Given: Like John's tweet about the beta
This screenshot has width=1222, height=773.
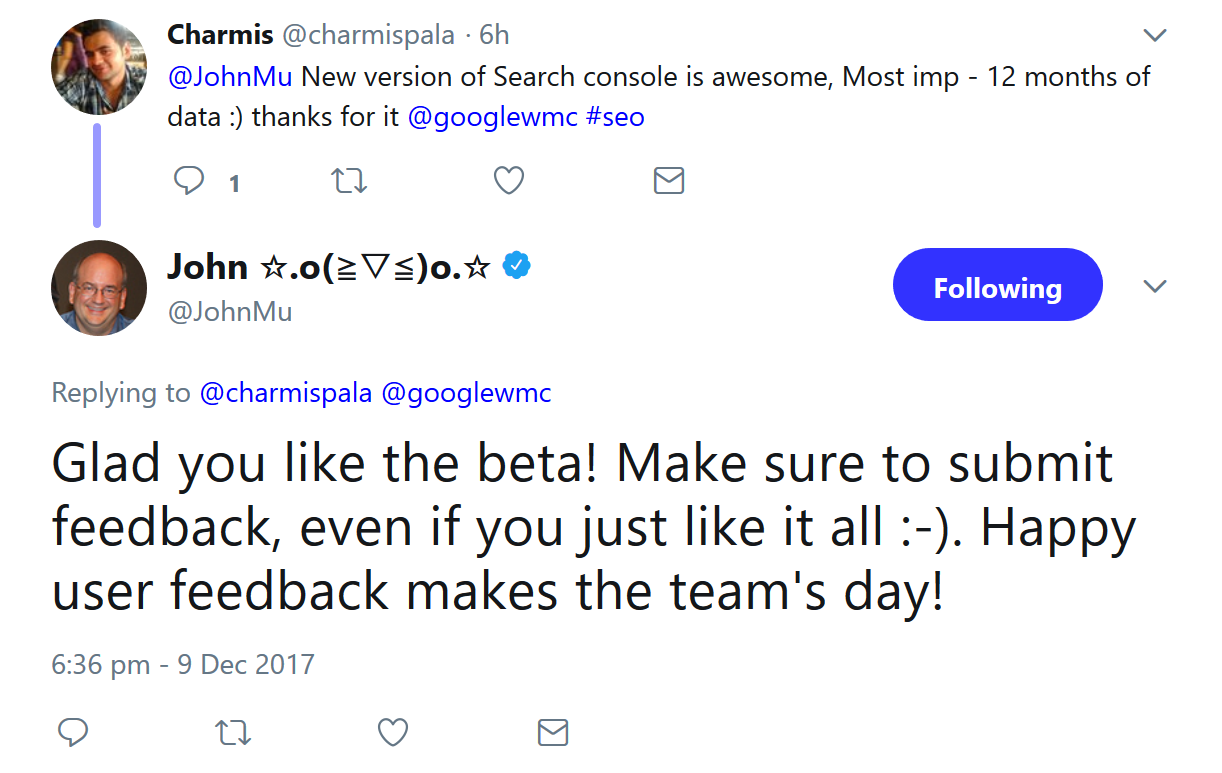Looking at the screenshot, I should pyautogui.click(x=393, y=732).
